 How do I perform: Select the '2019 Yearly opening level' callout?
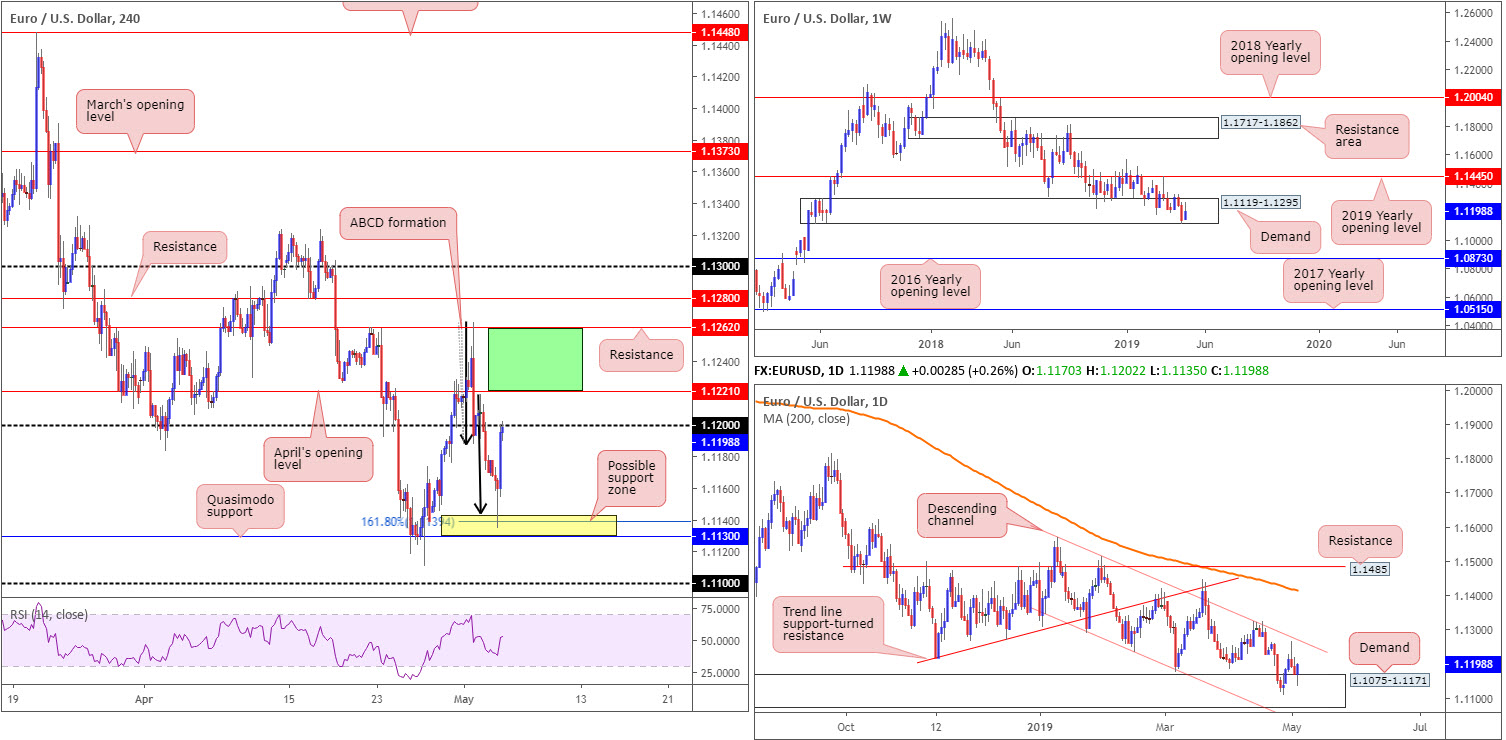[1380, 221]
